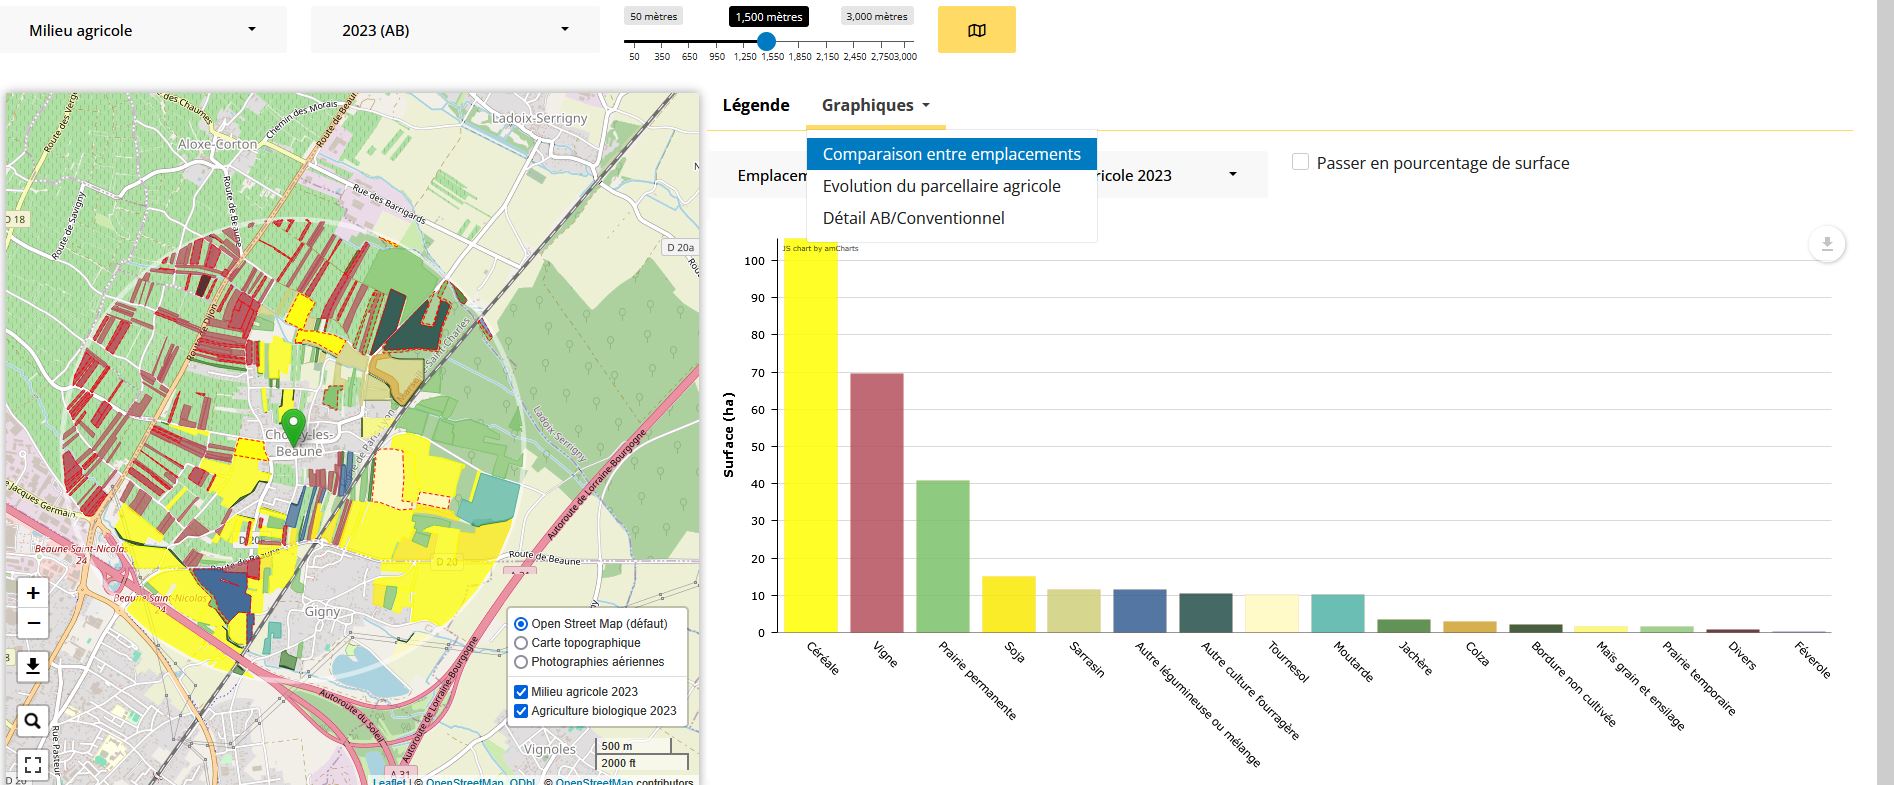This screenshot has height=785, width=1894.
Task: Click the Céréale yellow bar
Action: pos(810,435)
